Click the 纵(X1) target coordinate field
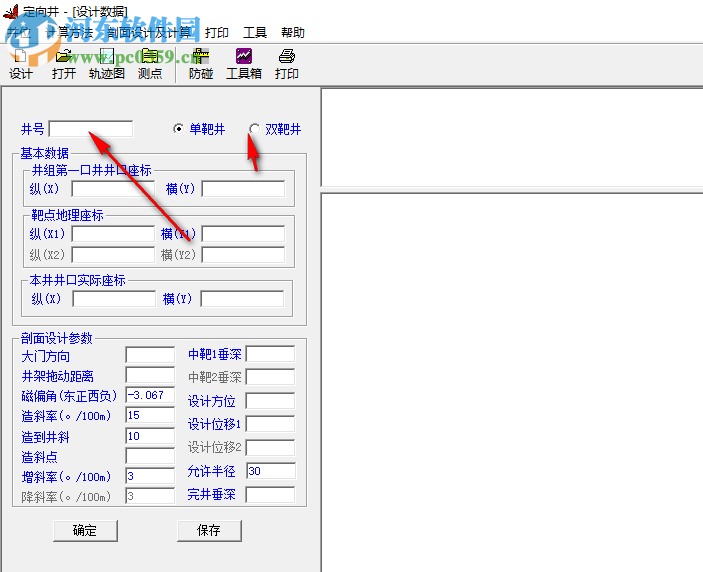 click(x=113, y=234)
